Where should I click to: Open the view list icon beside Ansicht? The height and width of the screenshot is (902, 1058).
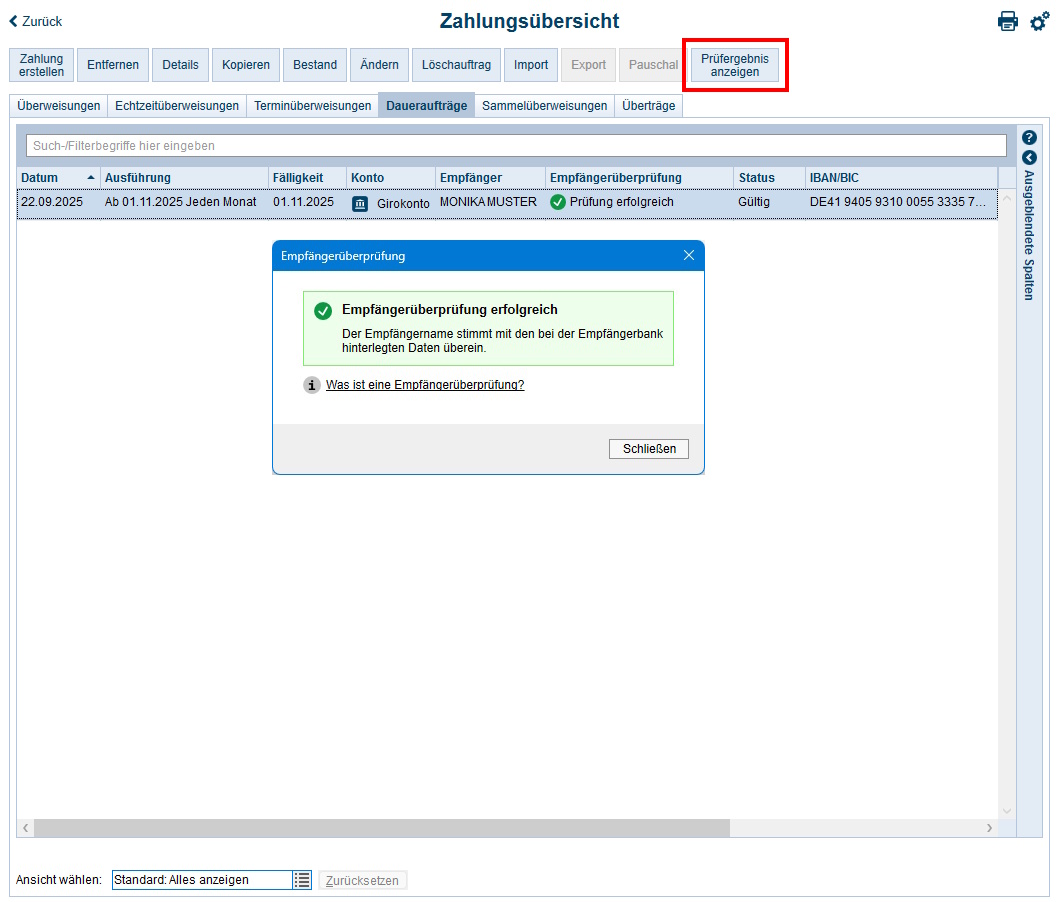coord(302,880)
